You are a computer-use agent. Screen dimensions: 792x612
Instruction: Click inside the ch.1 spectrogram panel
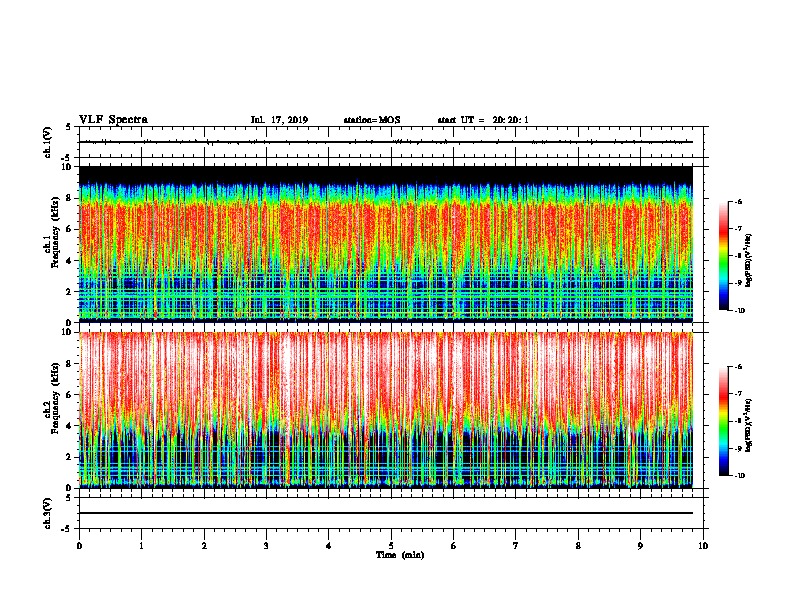(386, 244)
